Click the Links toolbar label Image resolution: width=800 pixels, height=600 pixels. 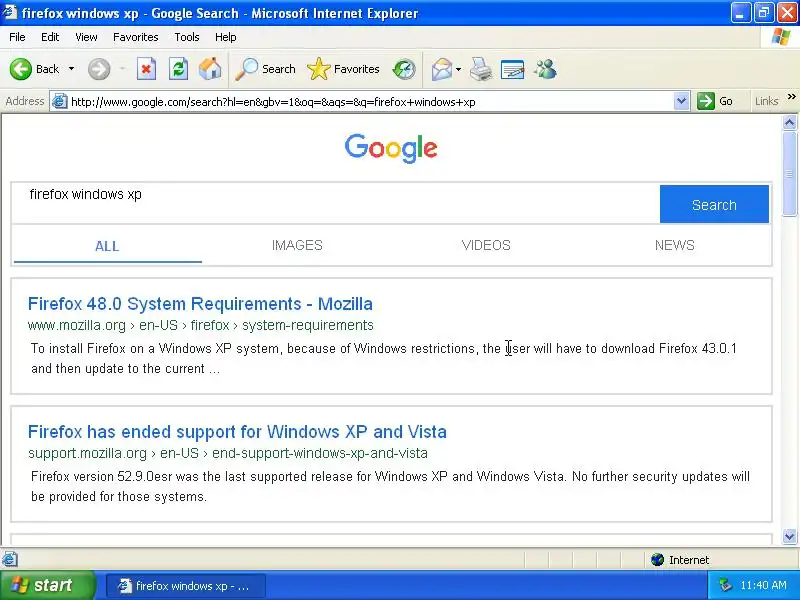point(766,101)
